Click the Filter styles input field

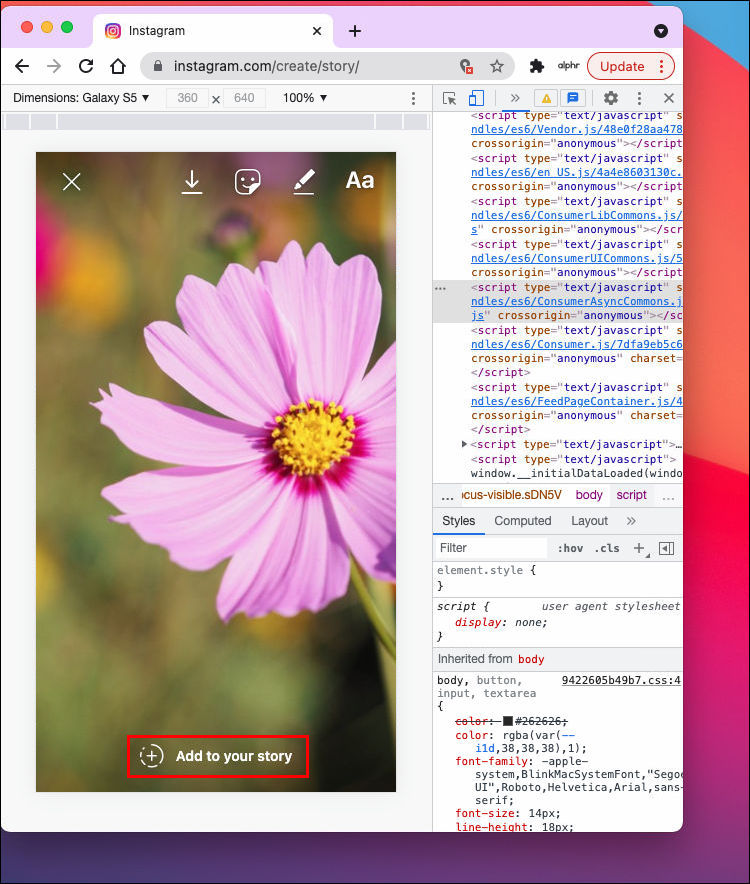pos(492,548)
